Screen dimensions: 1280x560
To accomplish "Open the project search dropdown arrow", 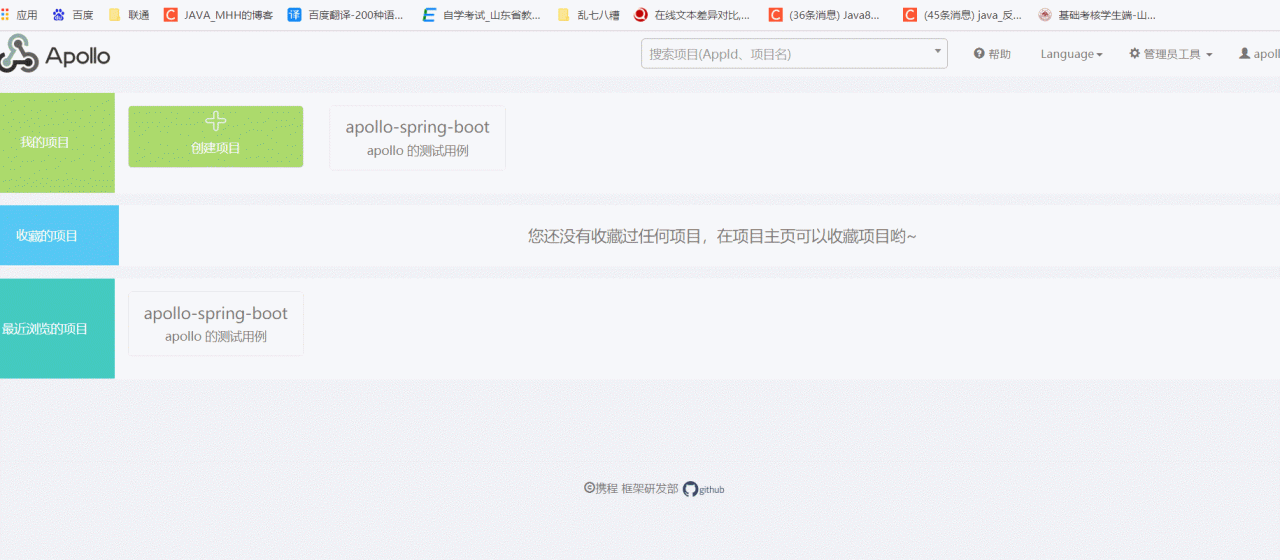I will [937, 50].
